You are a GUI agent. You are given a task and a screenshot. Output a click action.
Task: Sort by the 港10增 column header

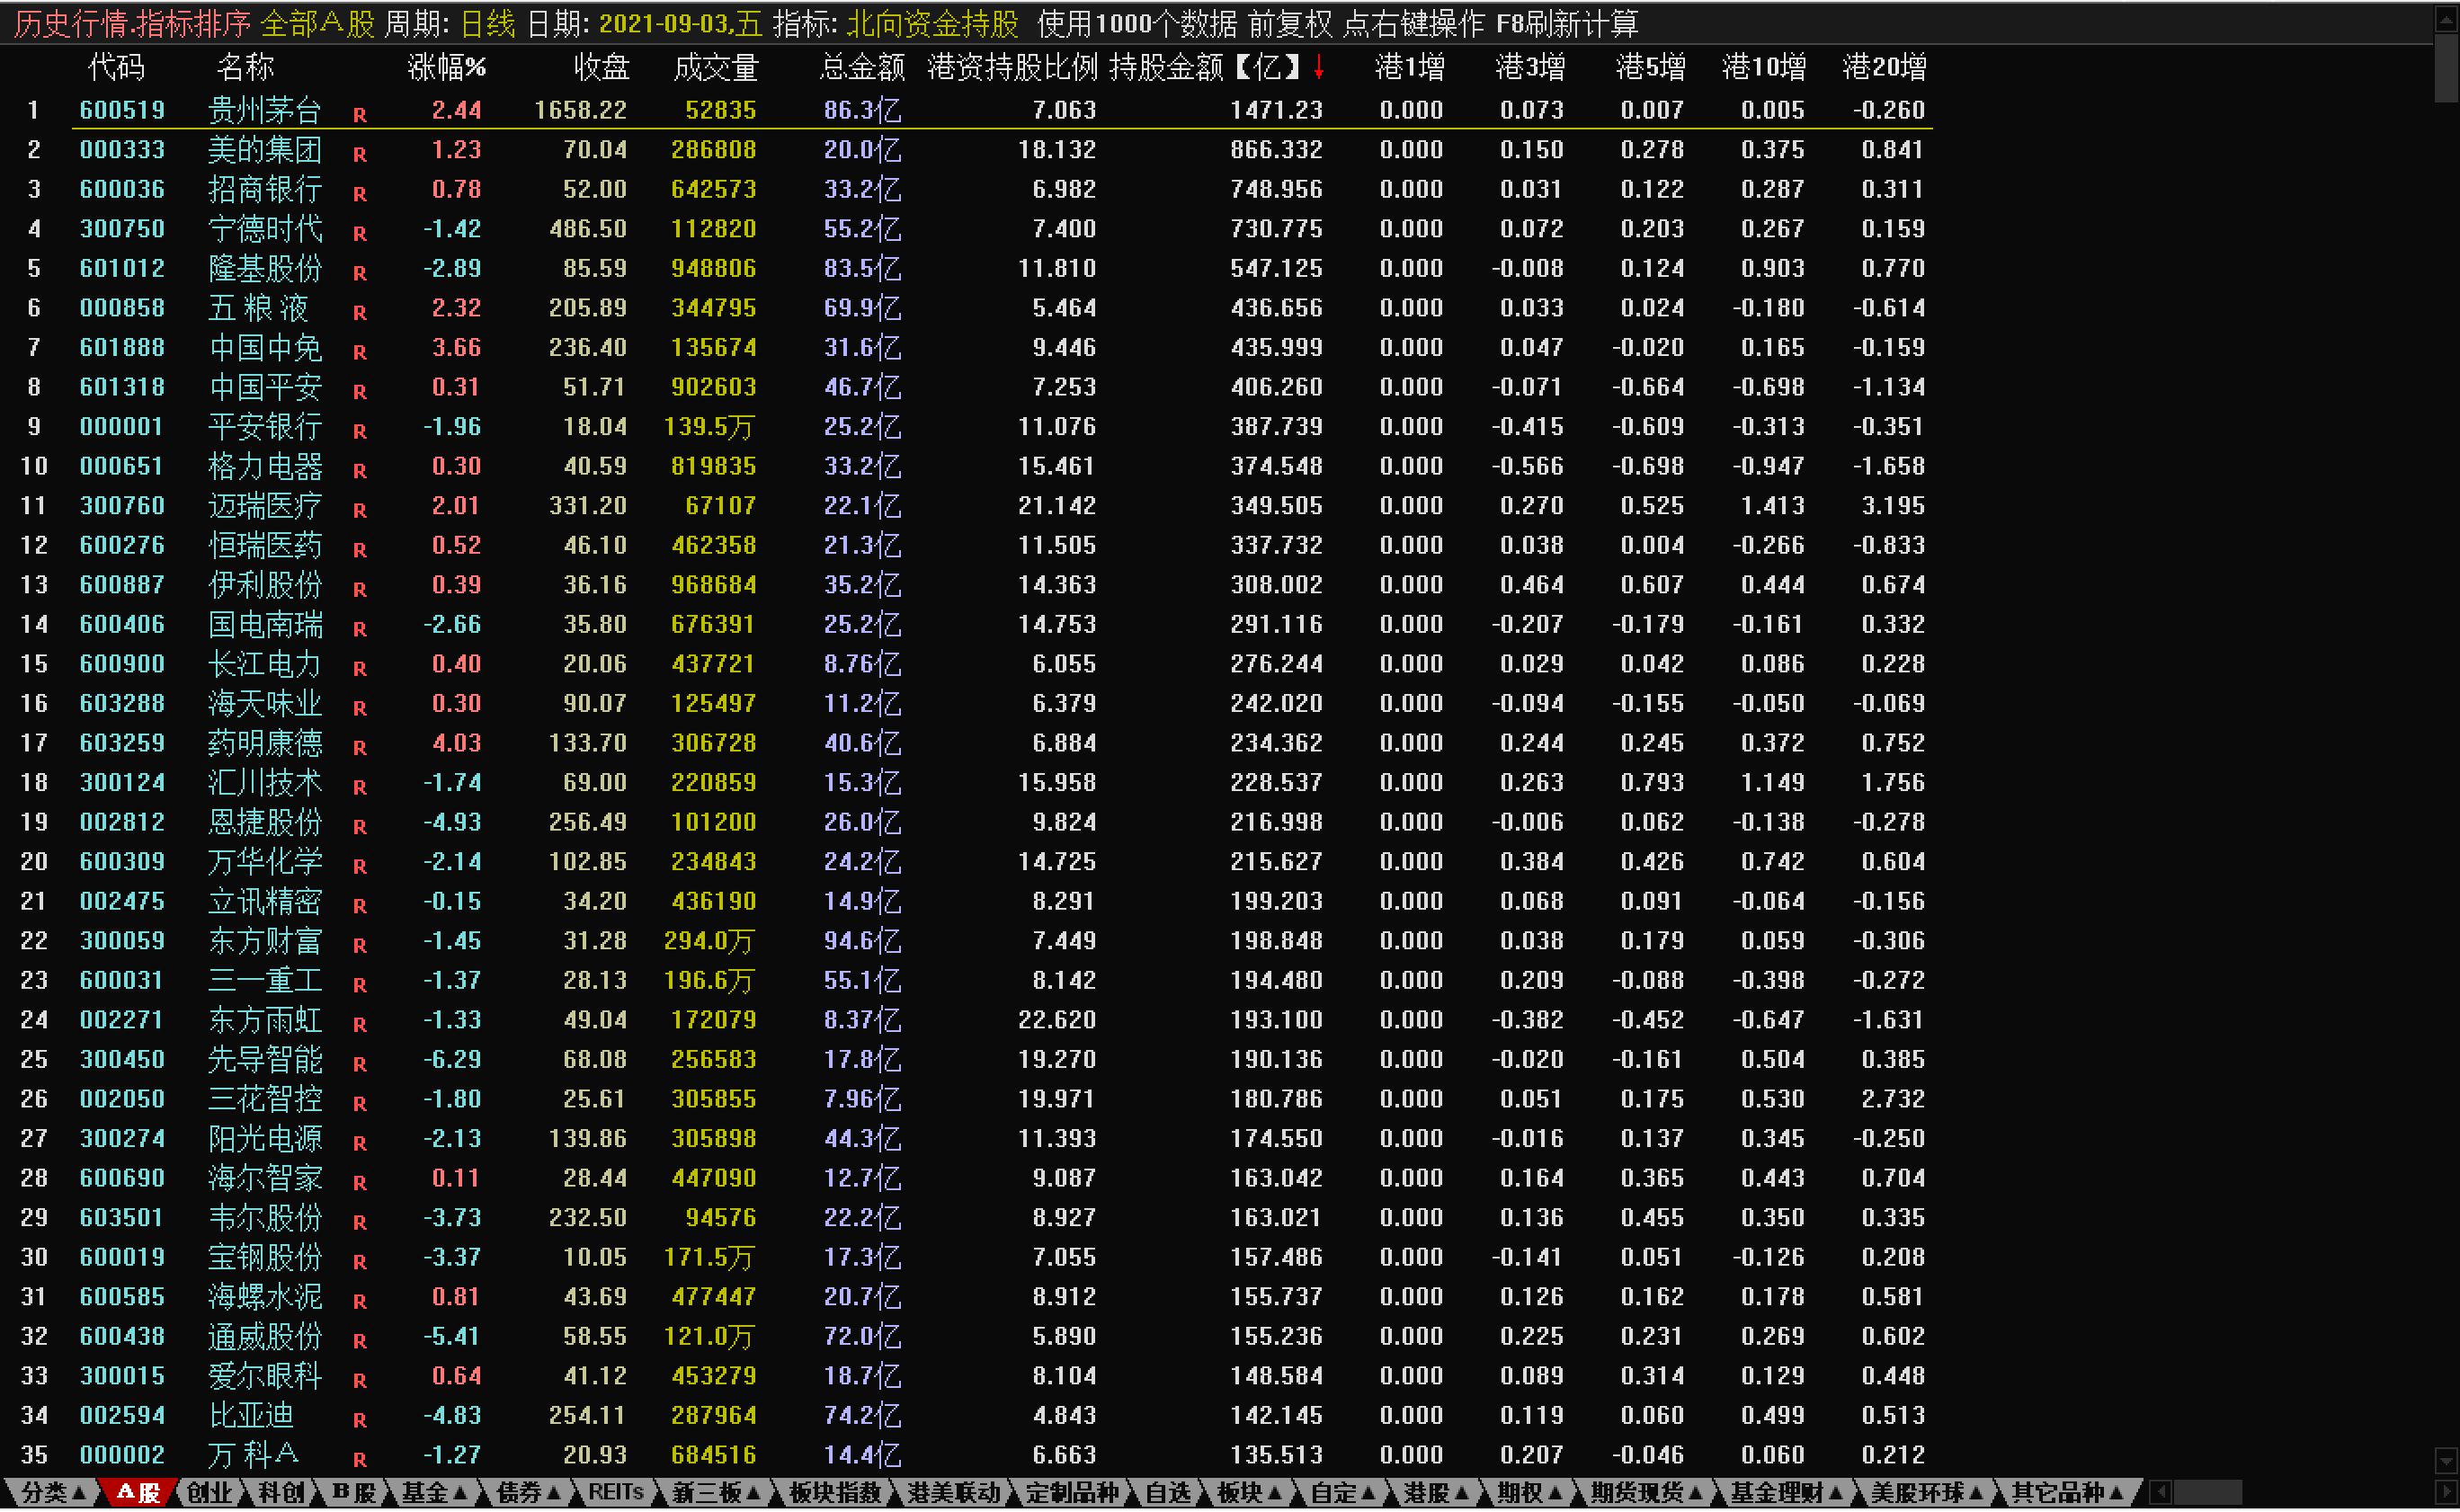(1764, 67)
